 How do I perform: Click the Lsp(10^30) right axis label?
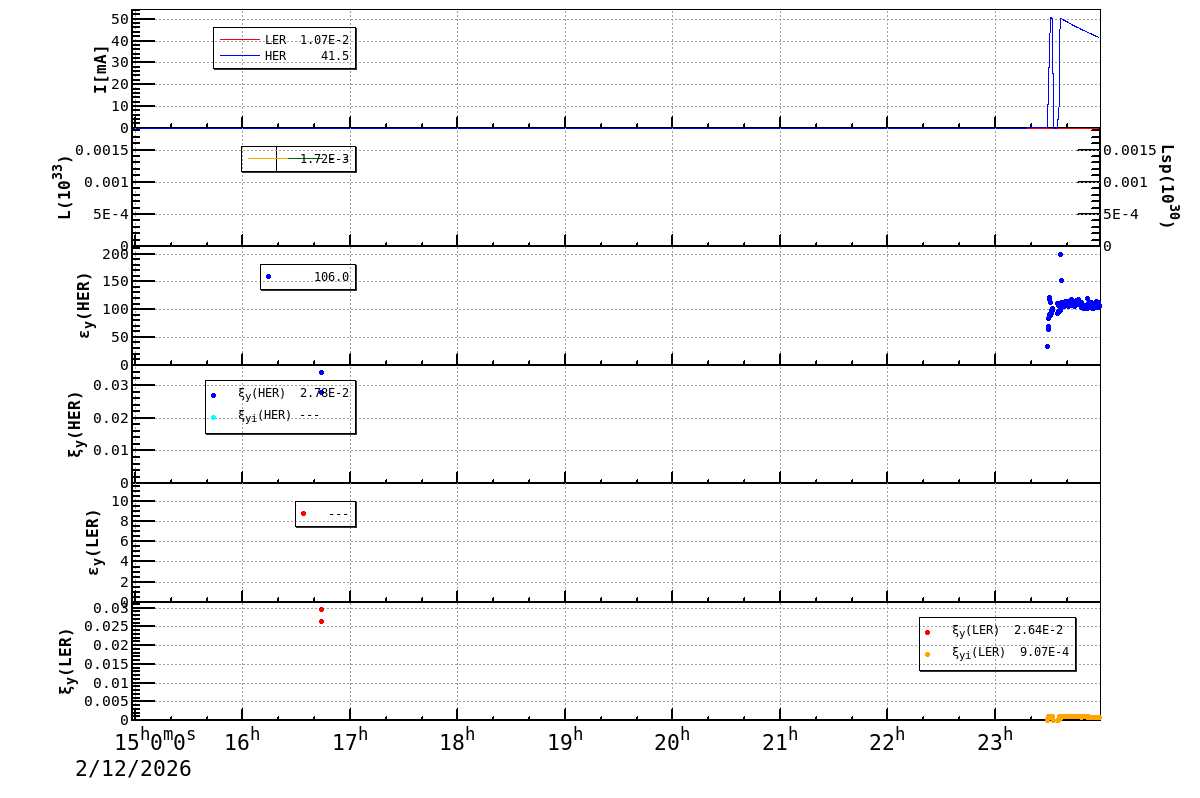pos(1167,187)
